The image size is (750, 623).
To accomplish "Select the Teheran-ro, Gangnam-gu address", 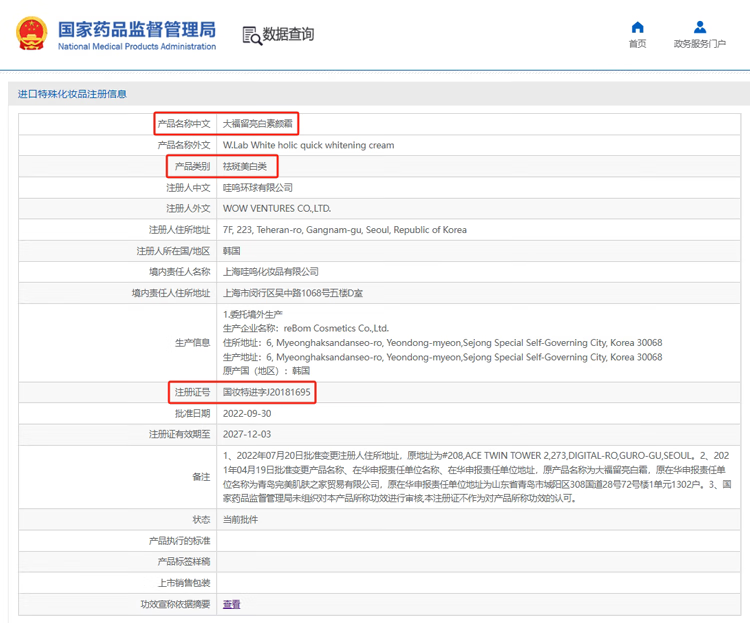I will [x=345, y=230].
